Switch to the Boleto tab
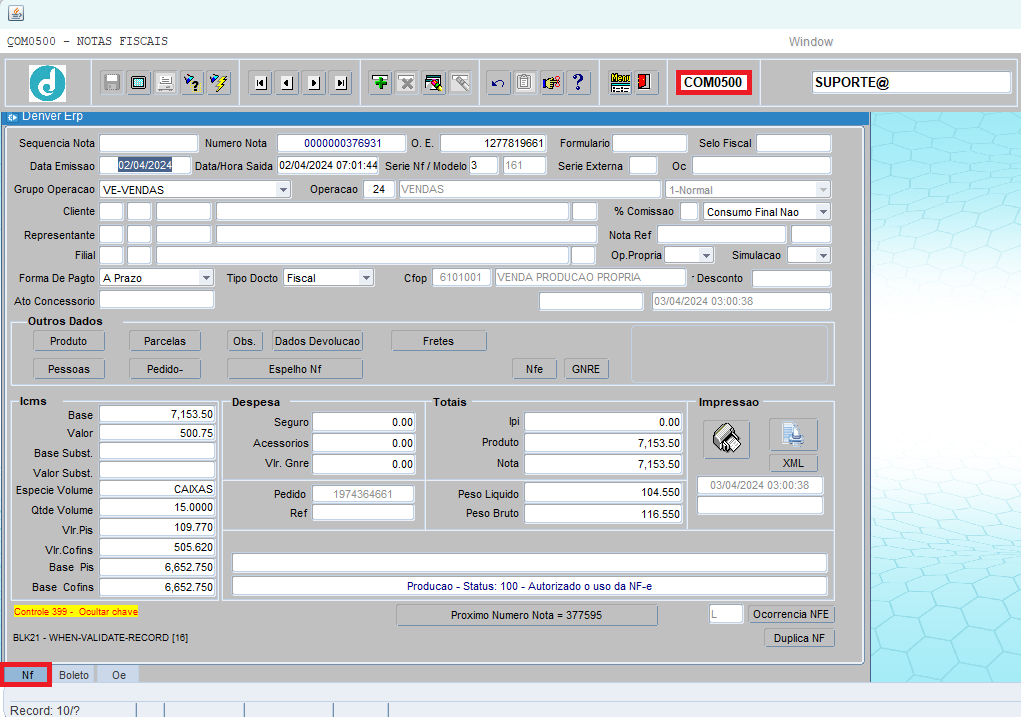 pos(74,675)
